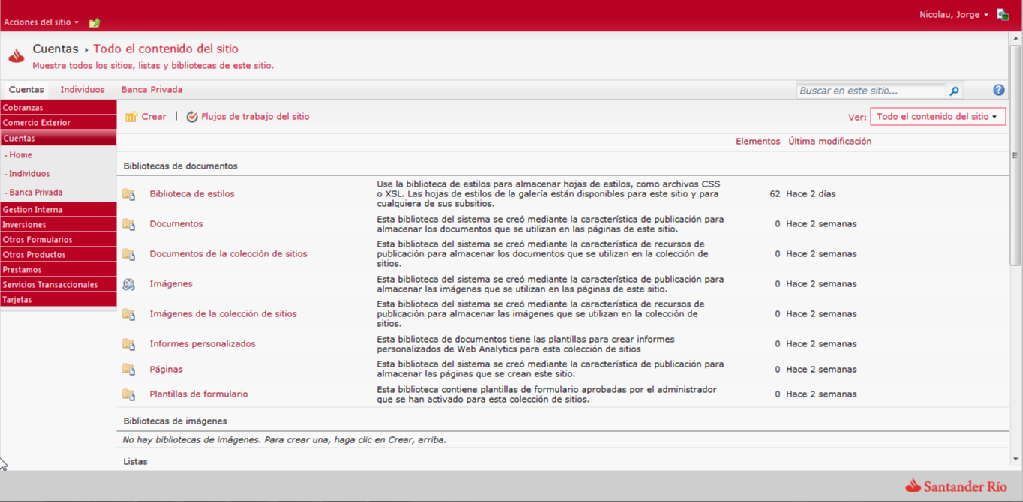Open the Biblioteca de estilos link

coord(192,194)
